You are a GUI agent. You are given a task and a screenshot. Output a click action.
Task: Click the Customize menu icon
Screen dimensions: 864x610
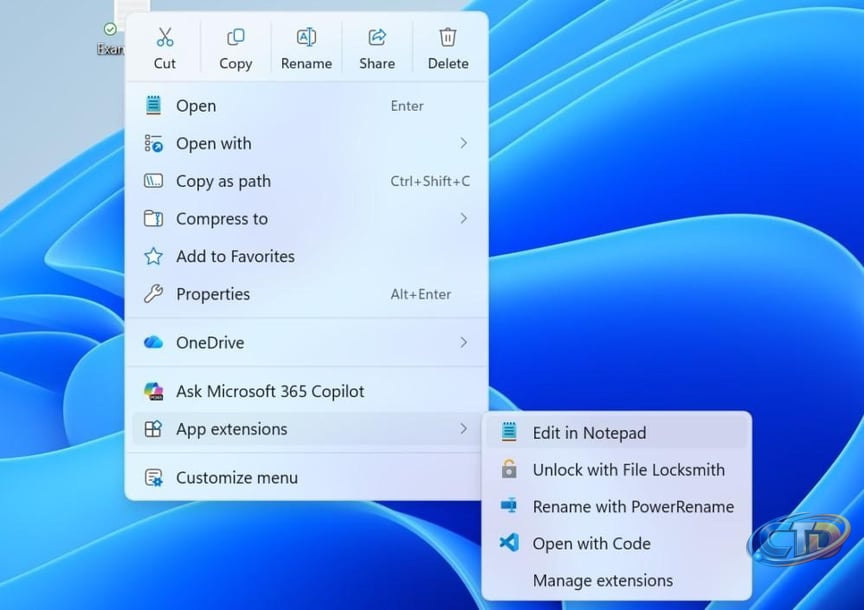click(153, 477)
